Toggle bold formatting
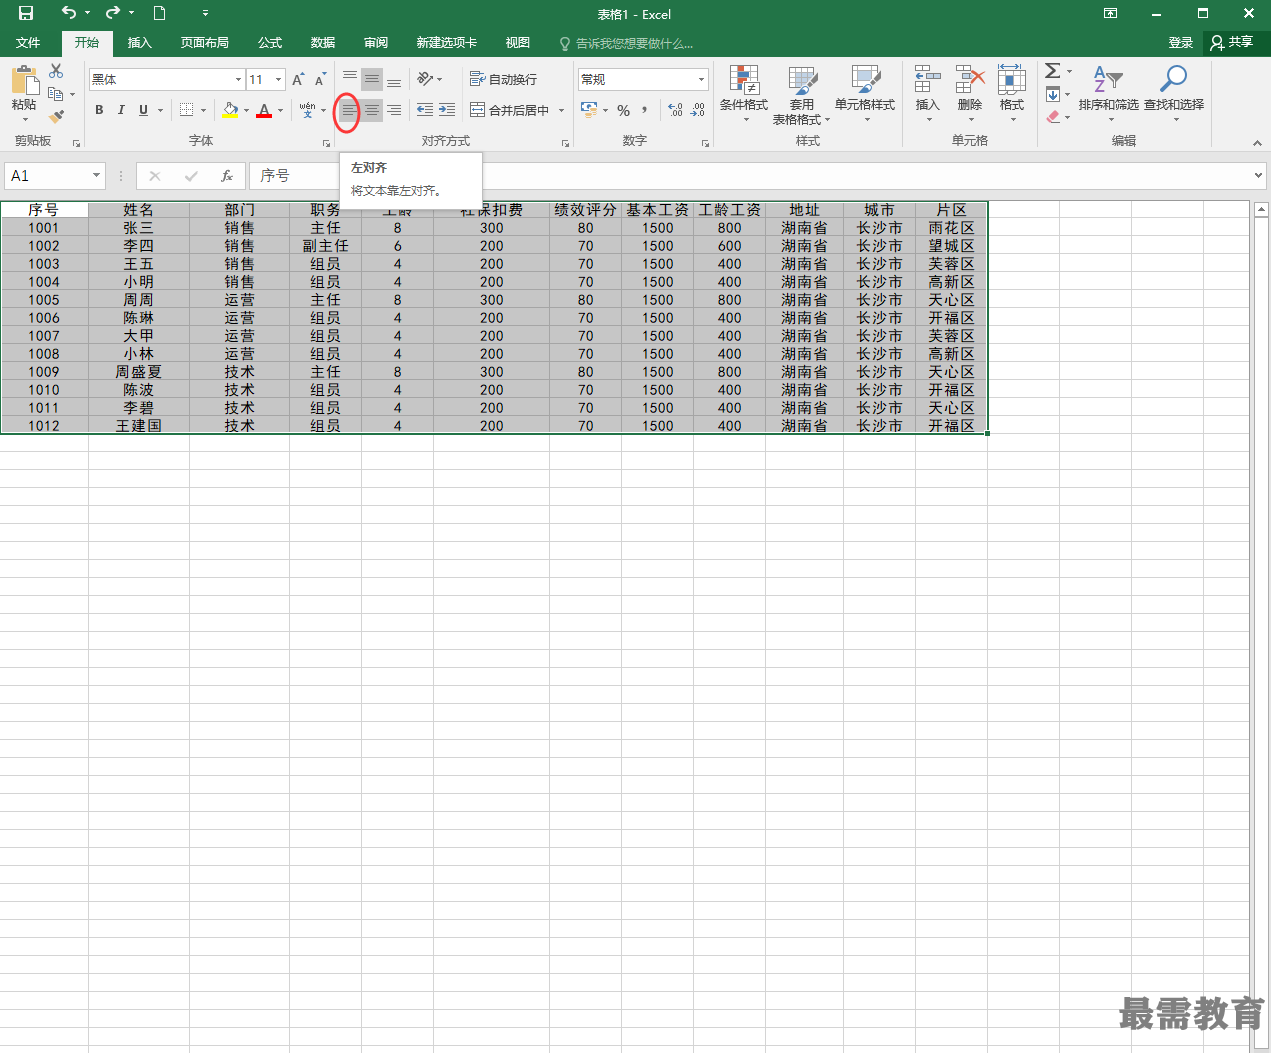1271x1053 pixels. (99, 110)
